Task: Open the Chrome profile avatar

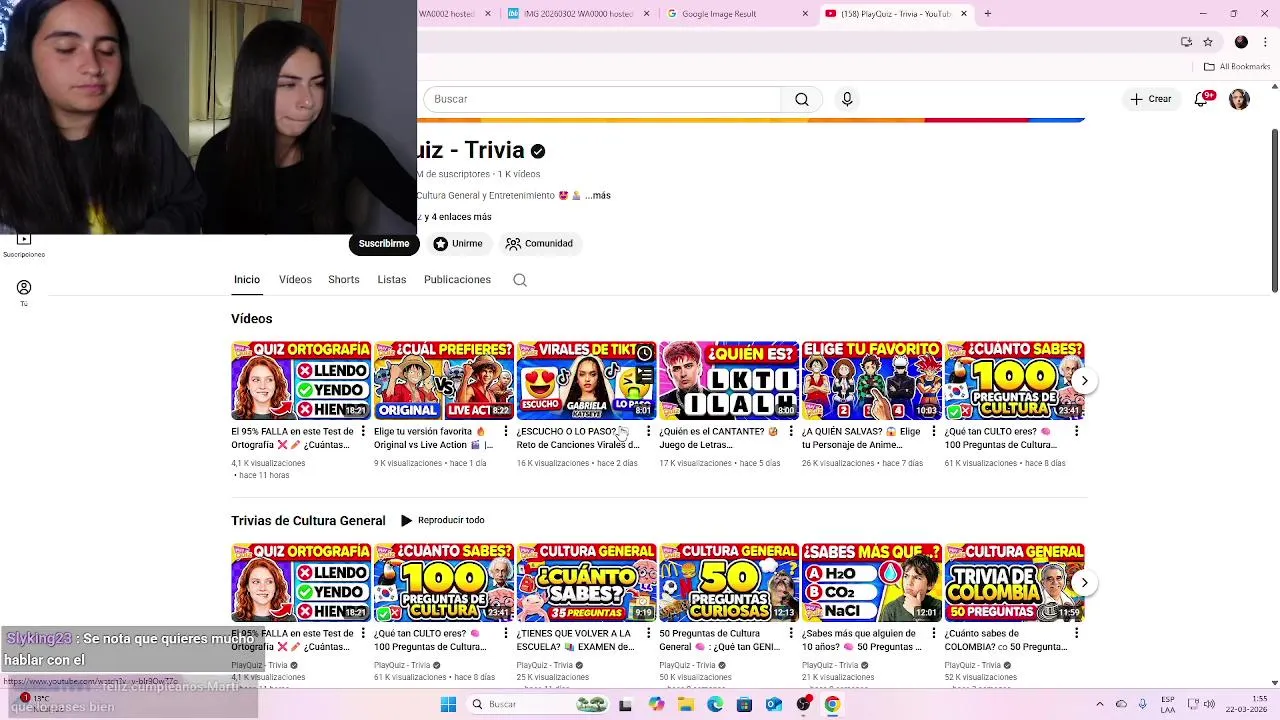Action: [x=1241, y=42]
